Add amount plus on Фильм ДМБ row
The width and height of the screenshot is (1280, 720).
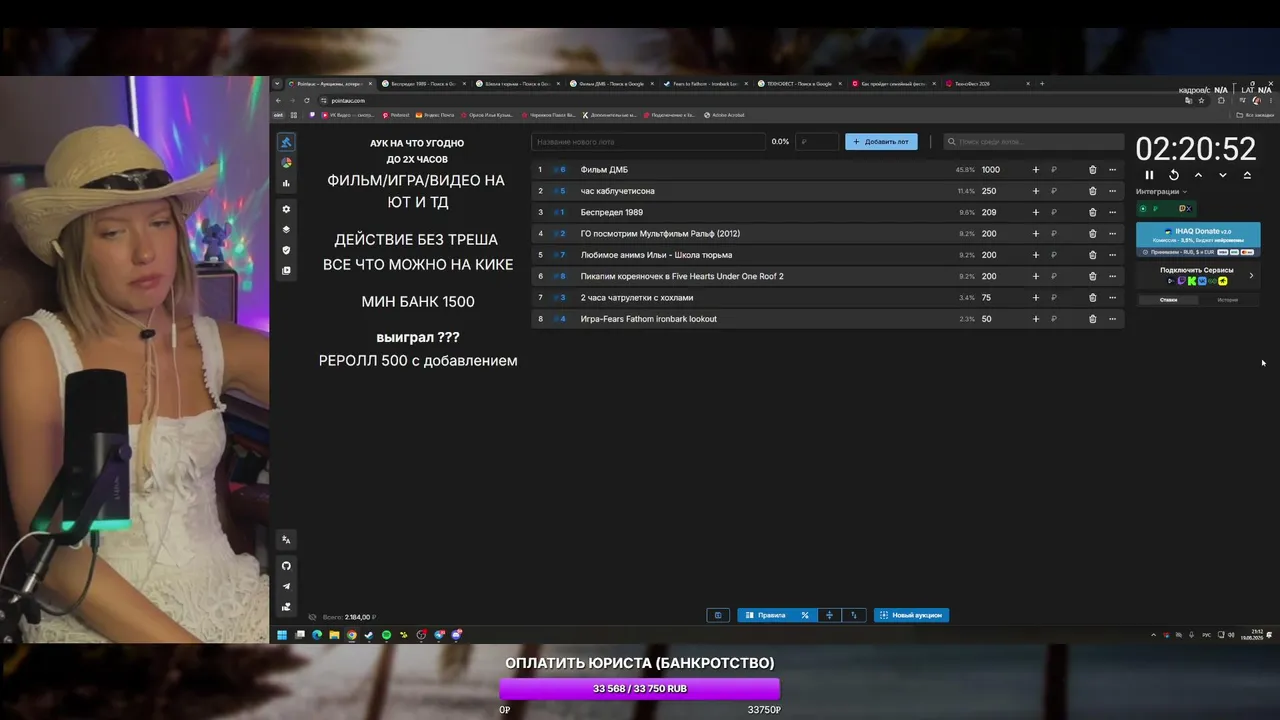pos(1035,170)
